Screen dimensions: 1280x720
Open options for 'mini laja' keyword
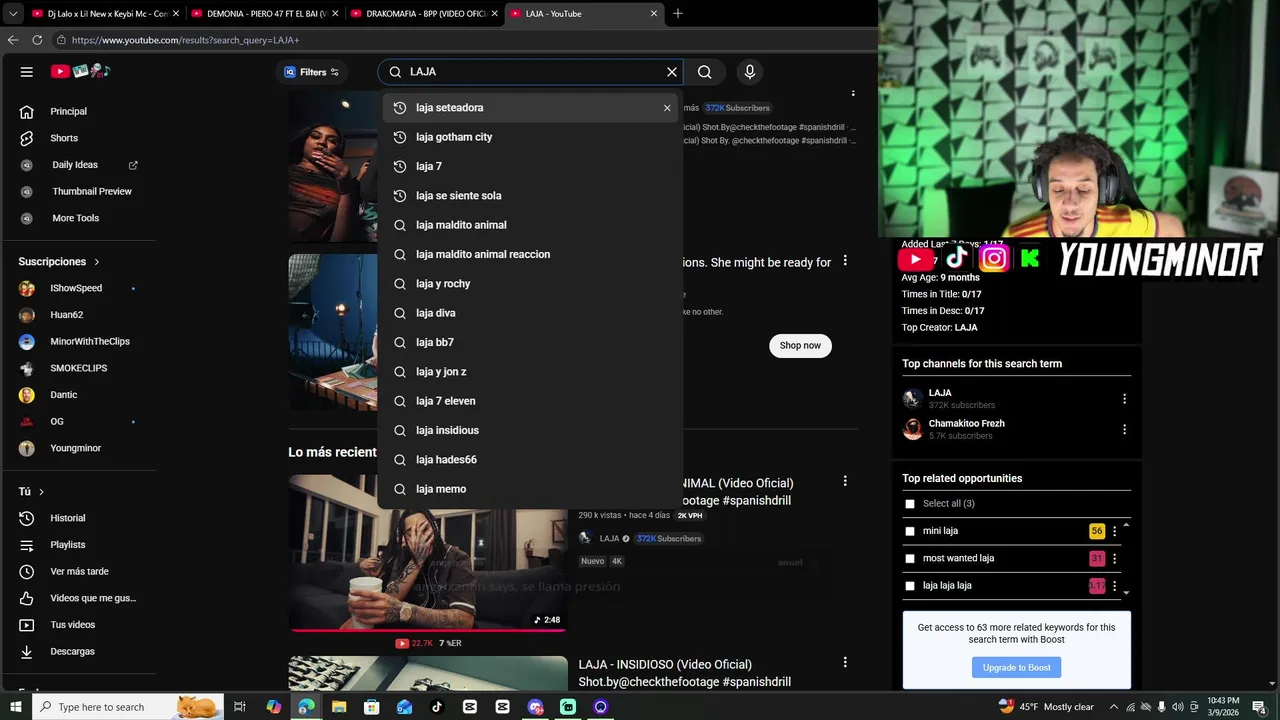(1115, 531)
